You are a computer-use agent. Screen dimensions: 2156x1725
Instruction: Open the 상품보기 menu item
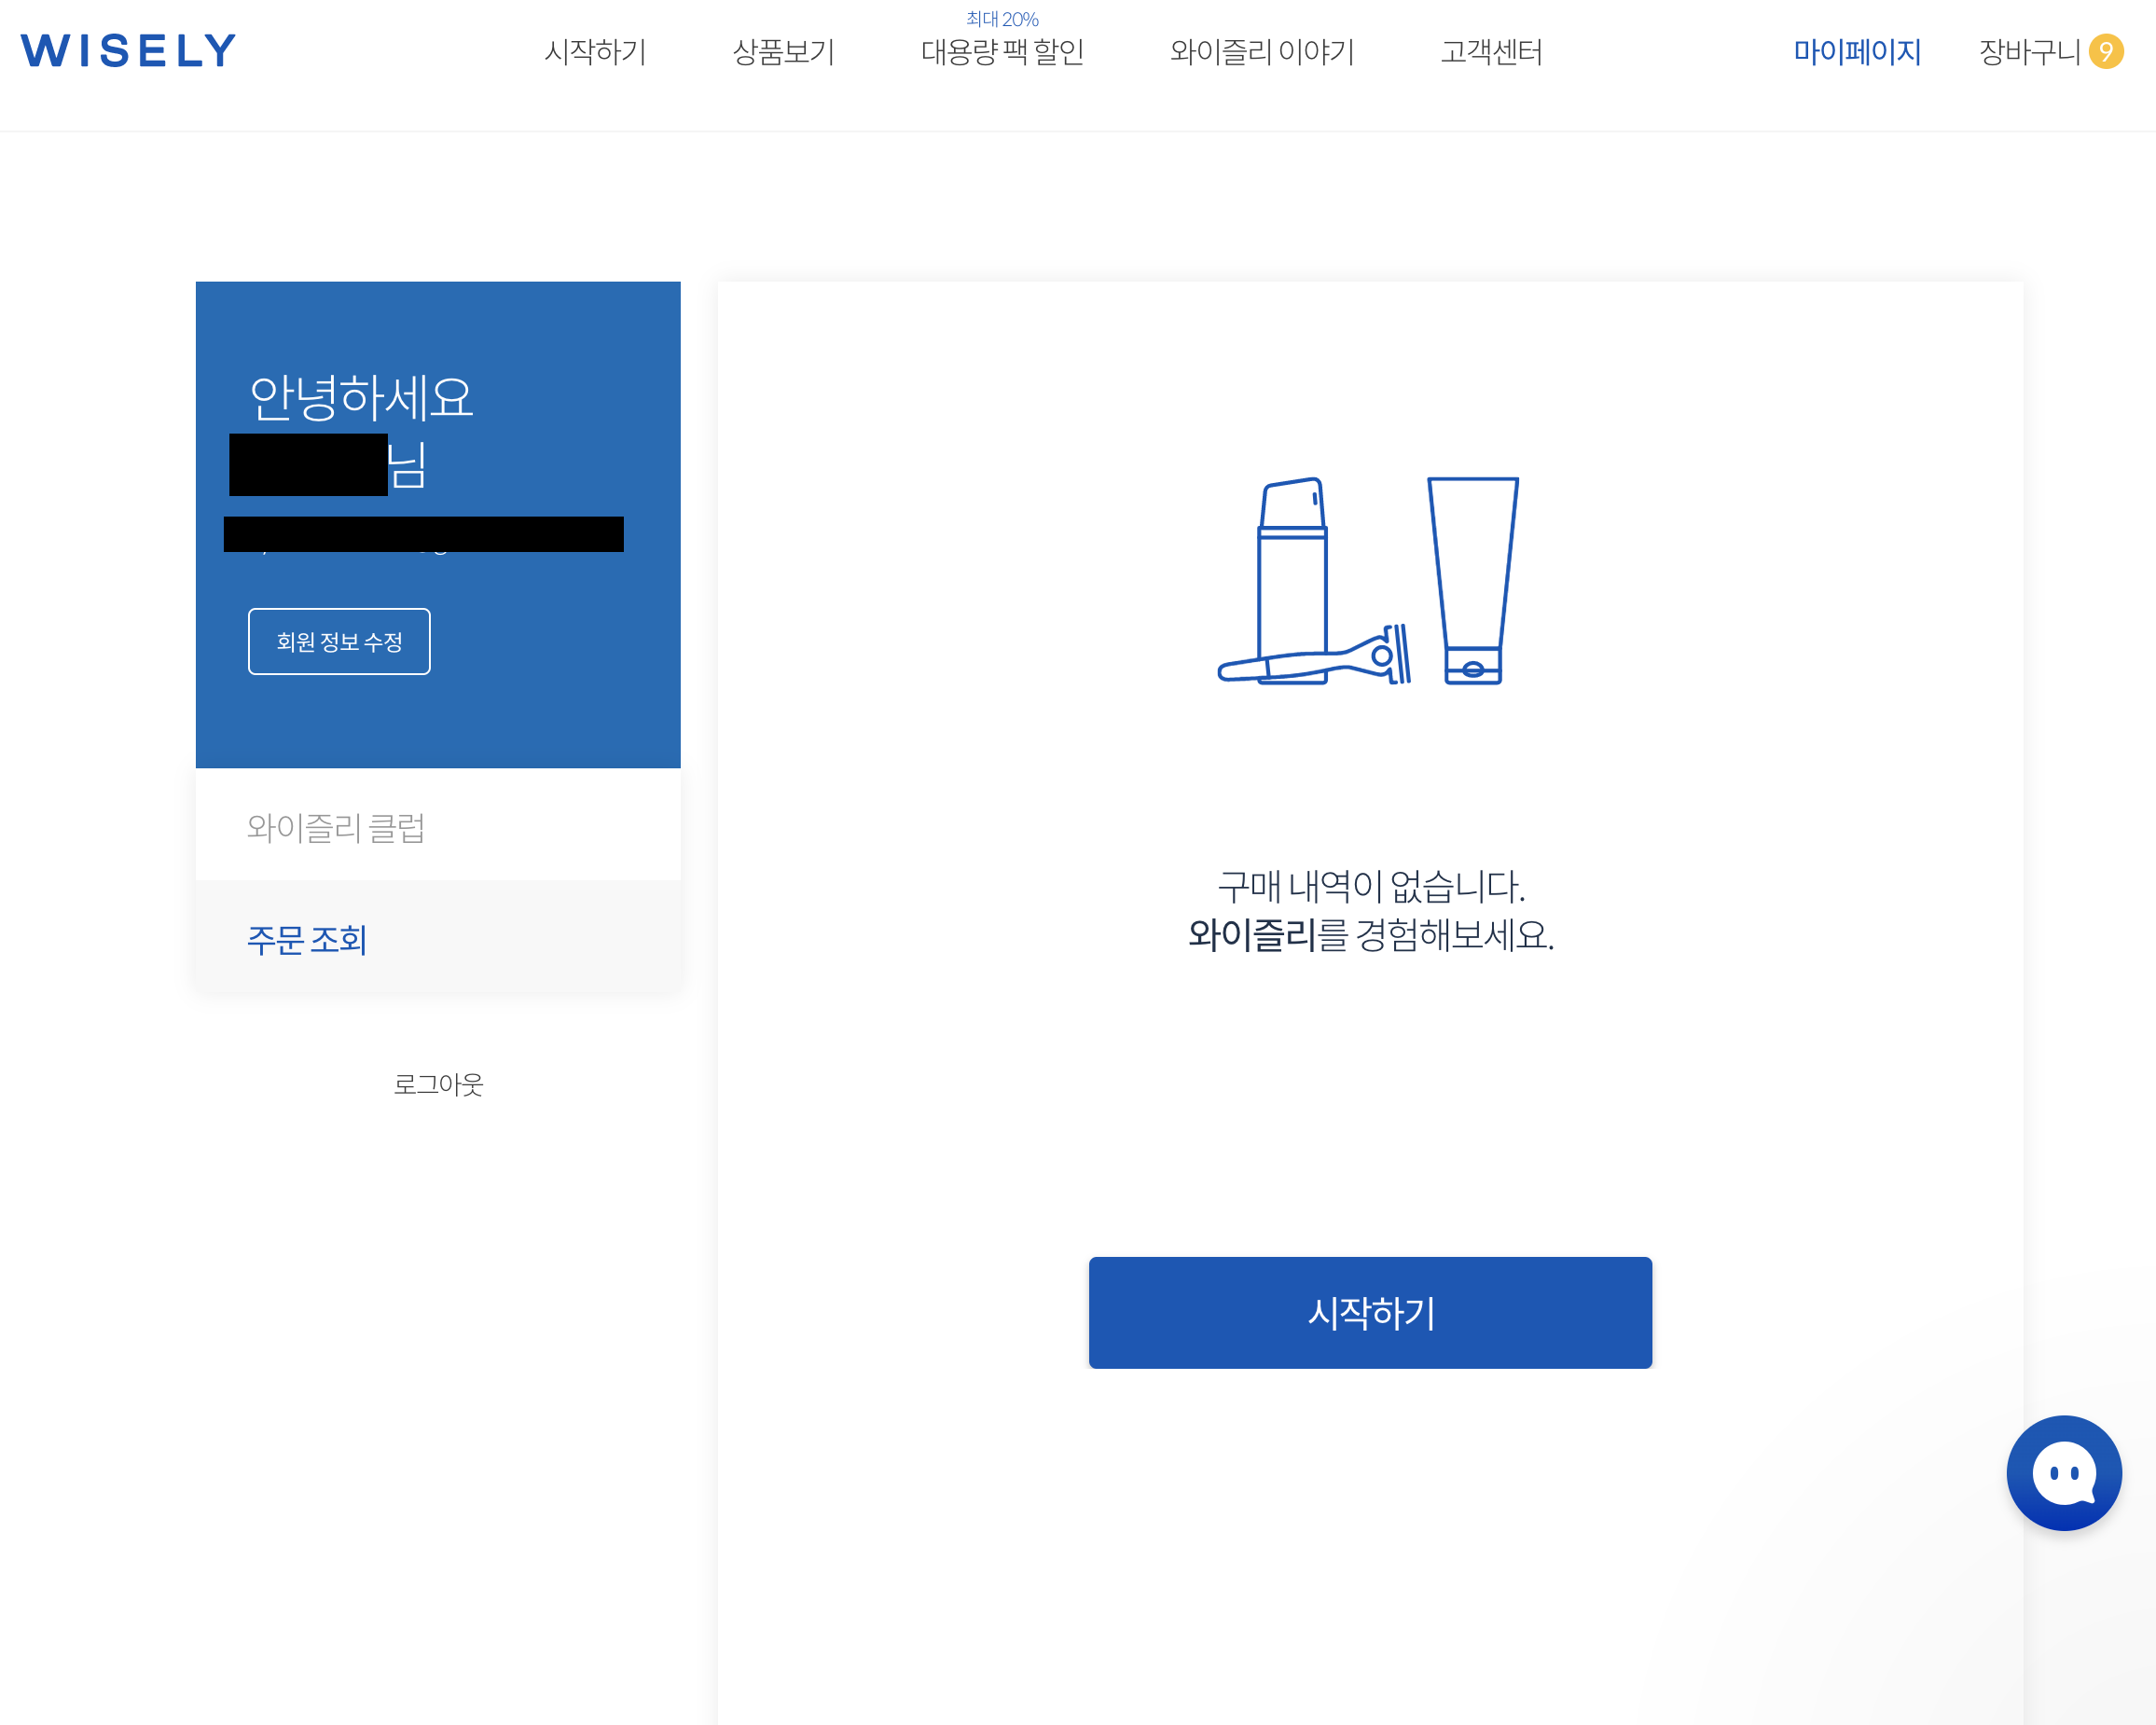click(783, 51)
